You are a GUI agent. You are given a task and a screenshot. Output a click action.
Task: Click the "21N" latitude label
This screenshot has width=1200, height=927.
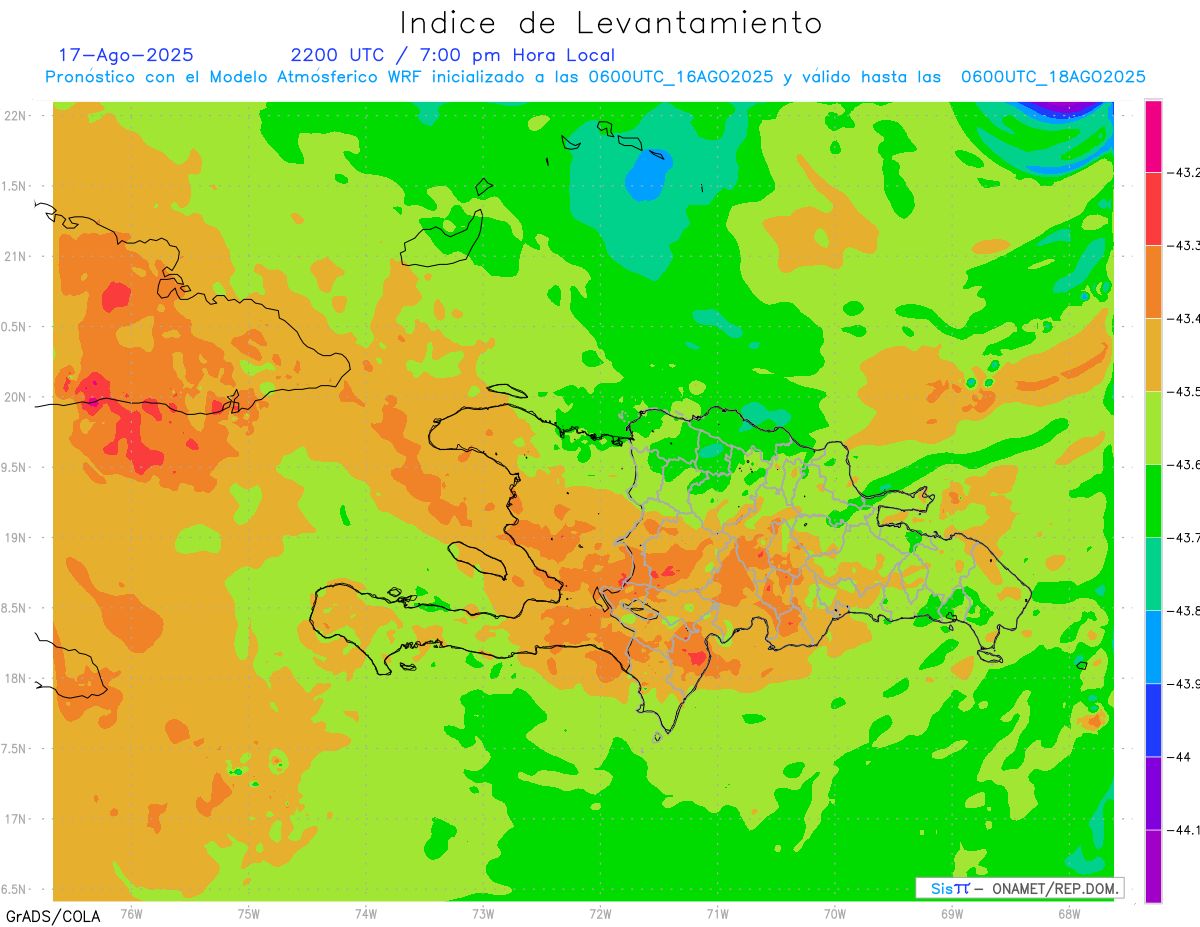point(17,256)
